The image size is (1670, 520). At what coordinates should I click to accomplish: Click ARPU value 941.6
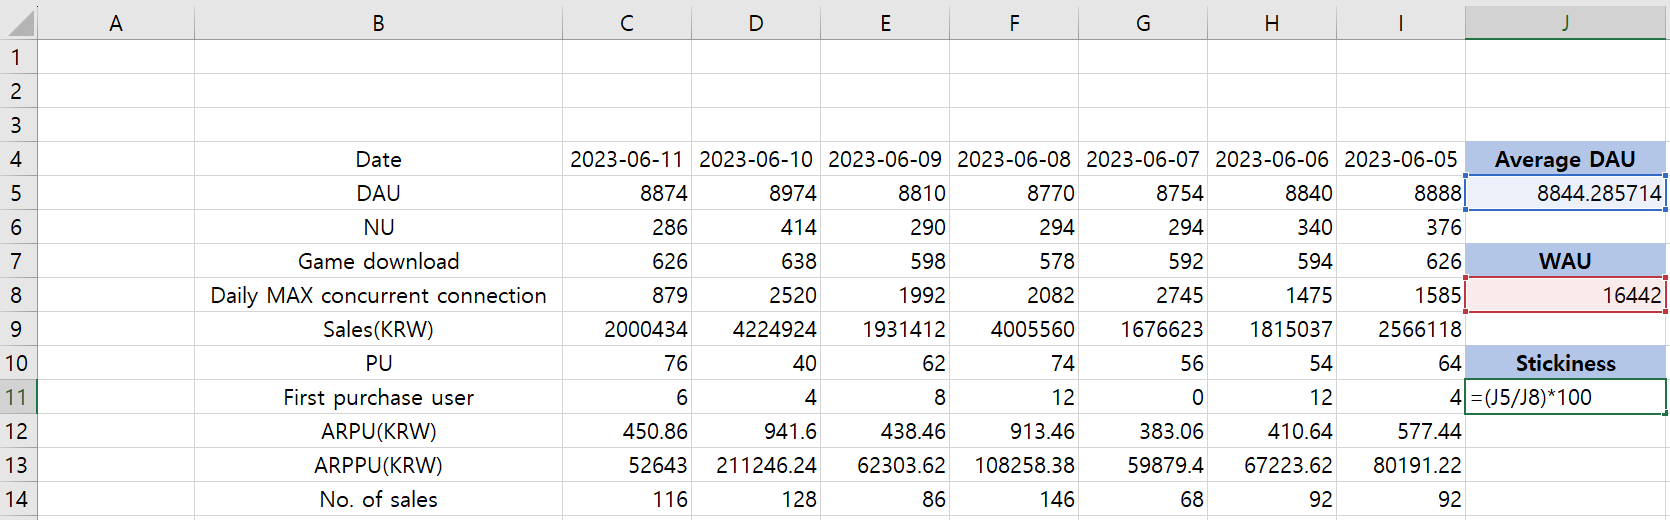coord(756,431)
